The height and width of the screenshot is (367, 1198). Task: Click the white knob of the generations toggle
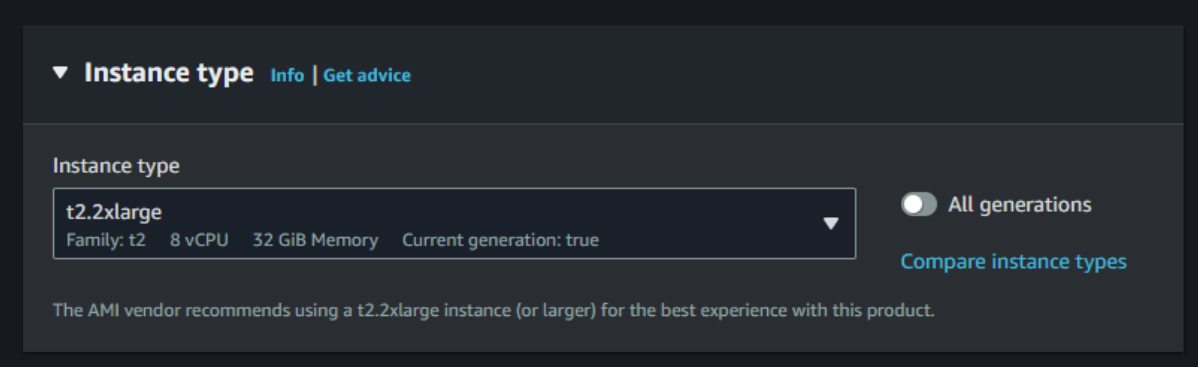coord(912,204)
